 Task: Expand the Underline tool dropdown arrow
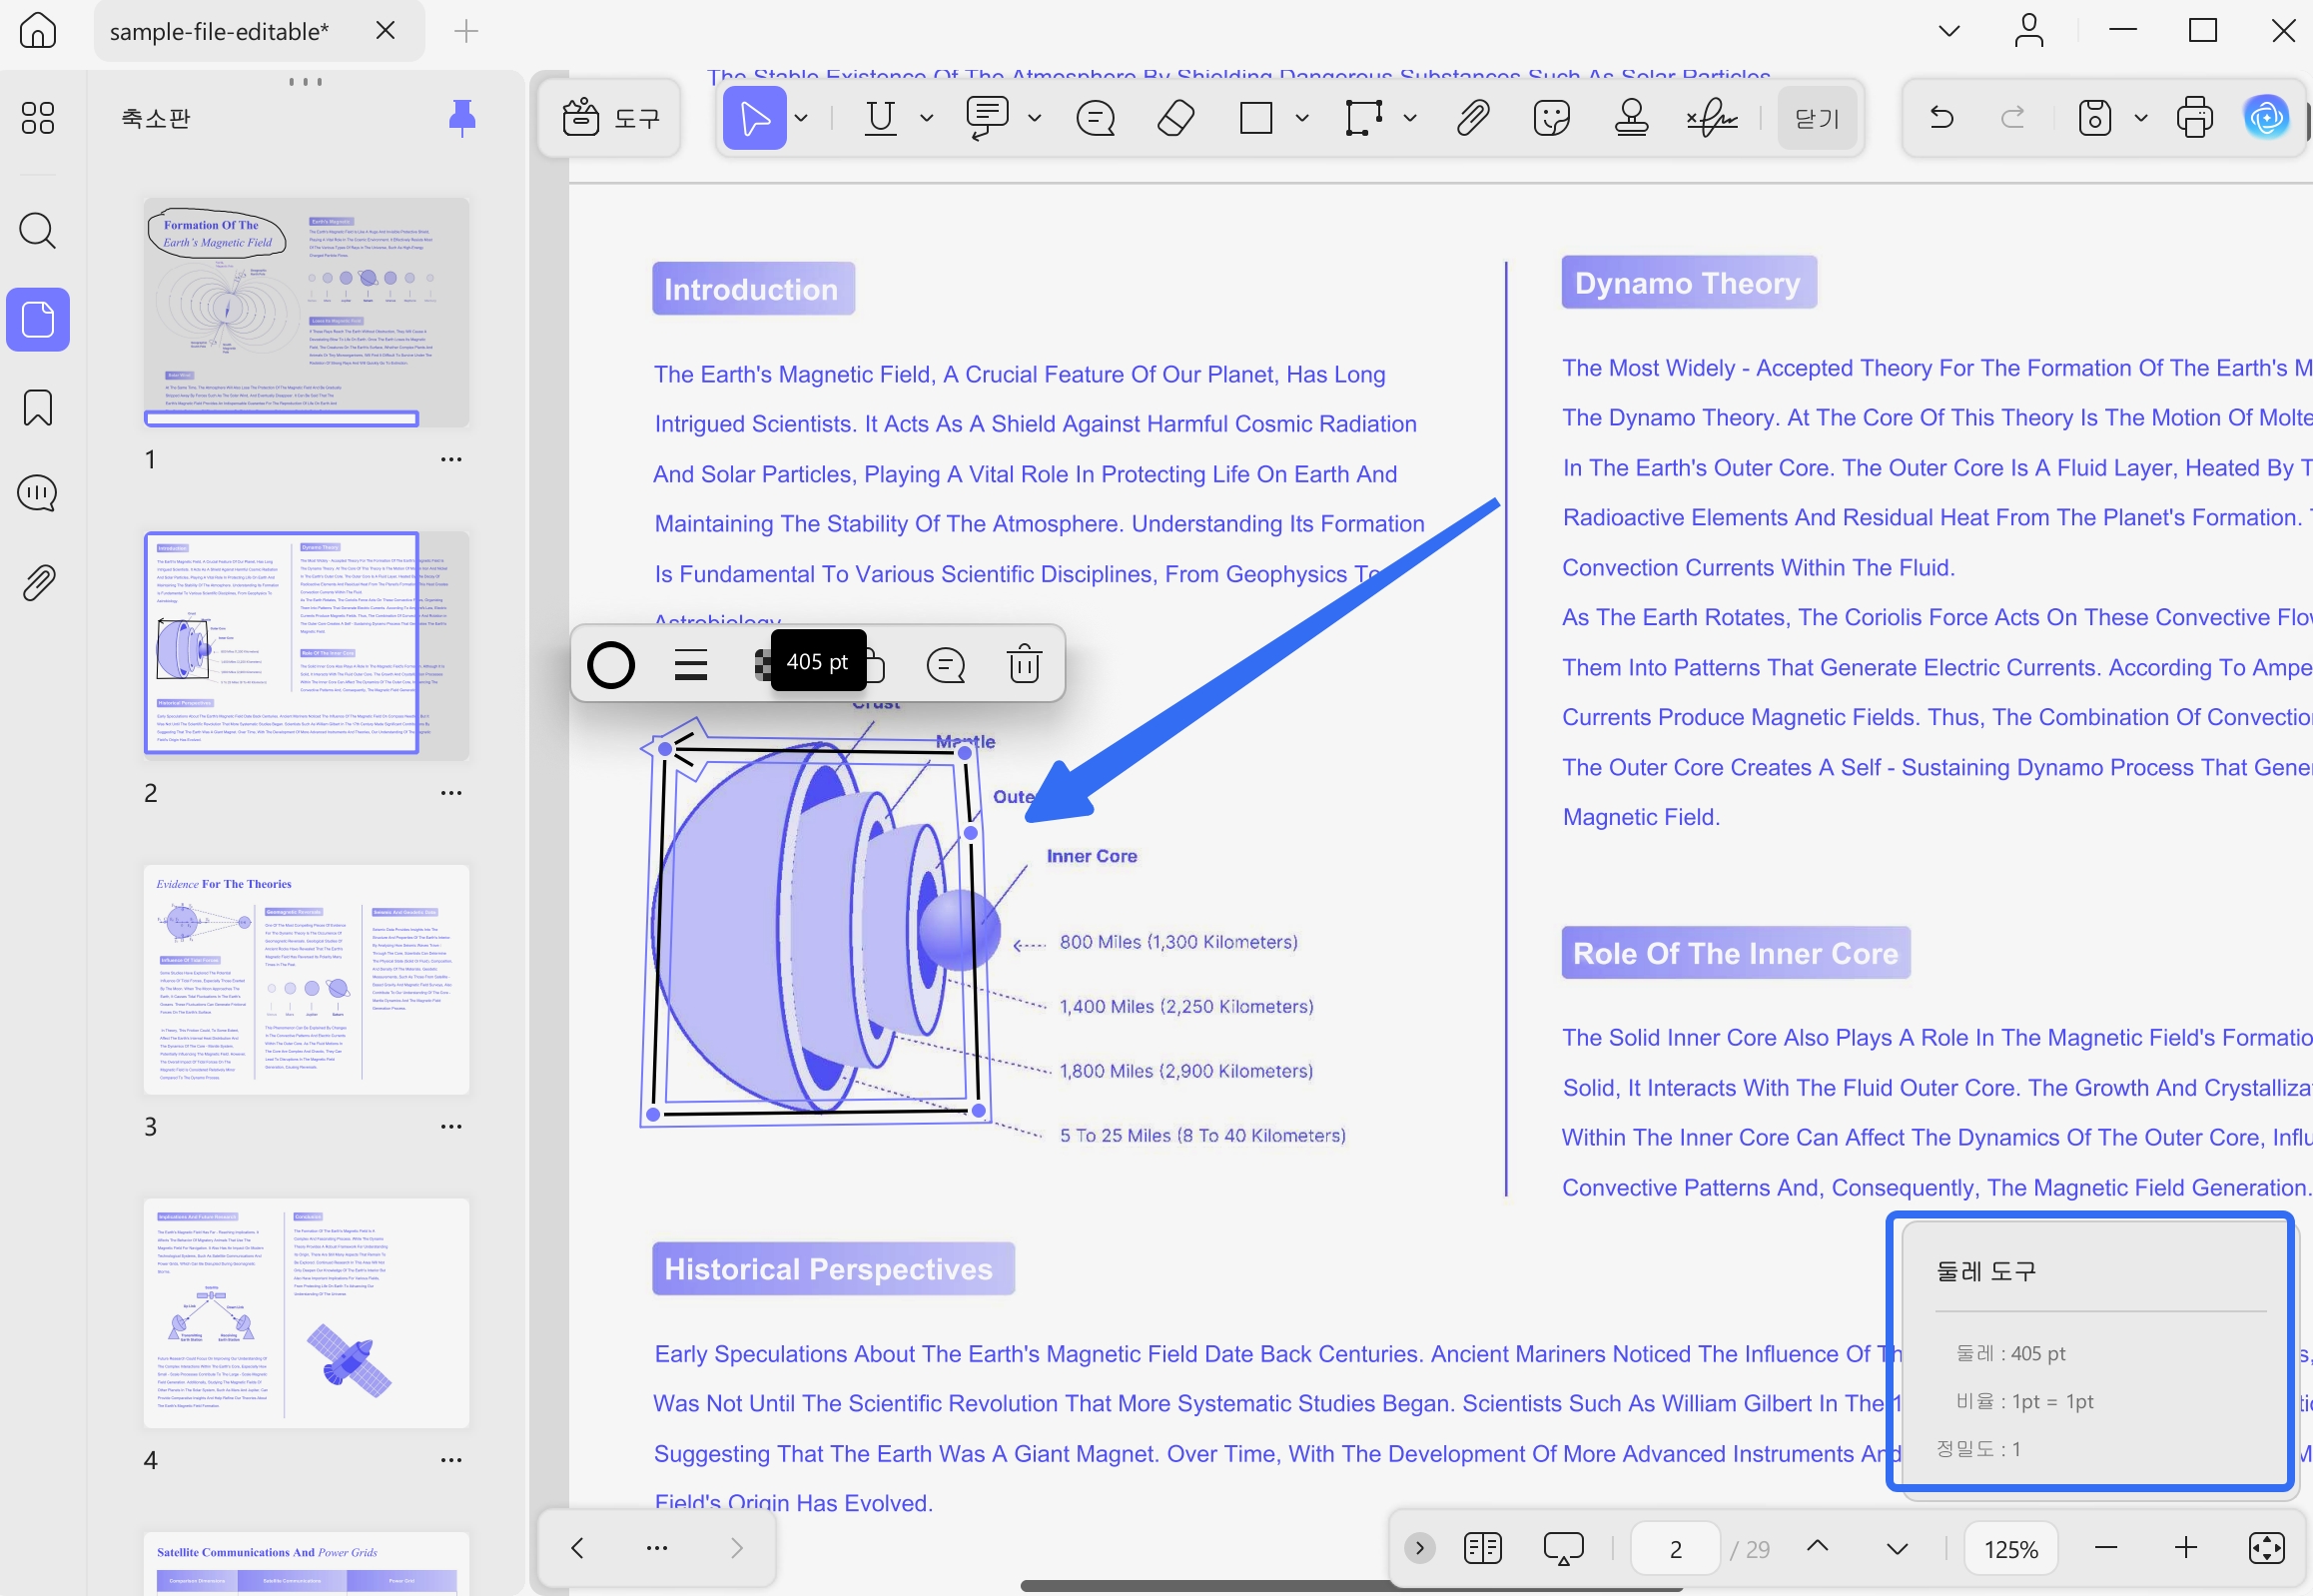click(x=927, y=118)
